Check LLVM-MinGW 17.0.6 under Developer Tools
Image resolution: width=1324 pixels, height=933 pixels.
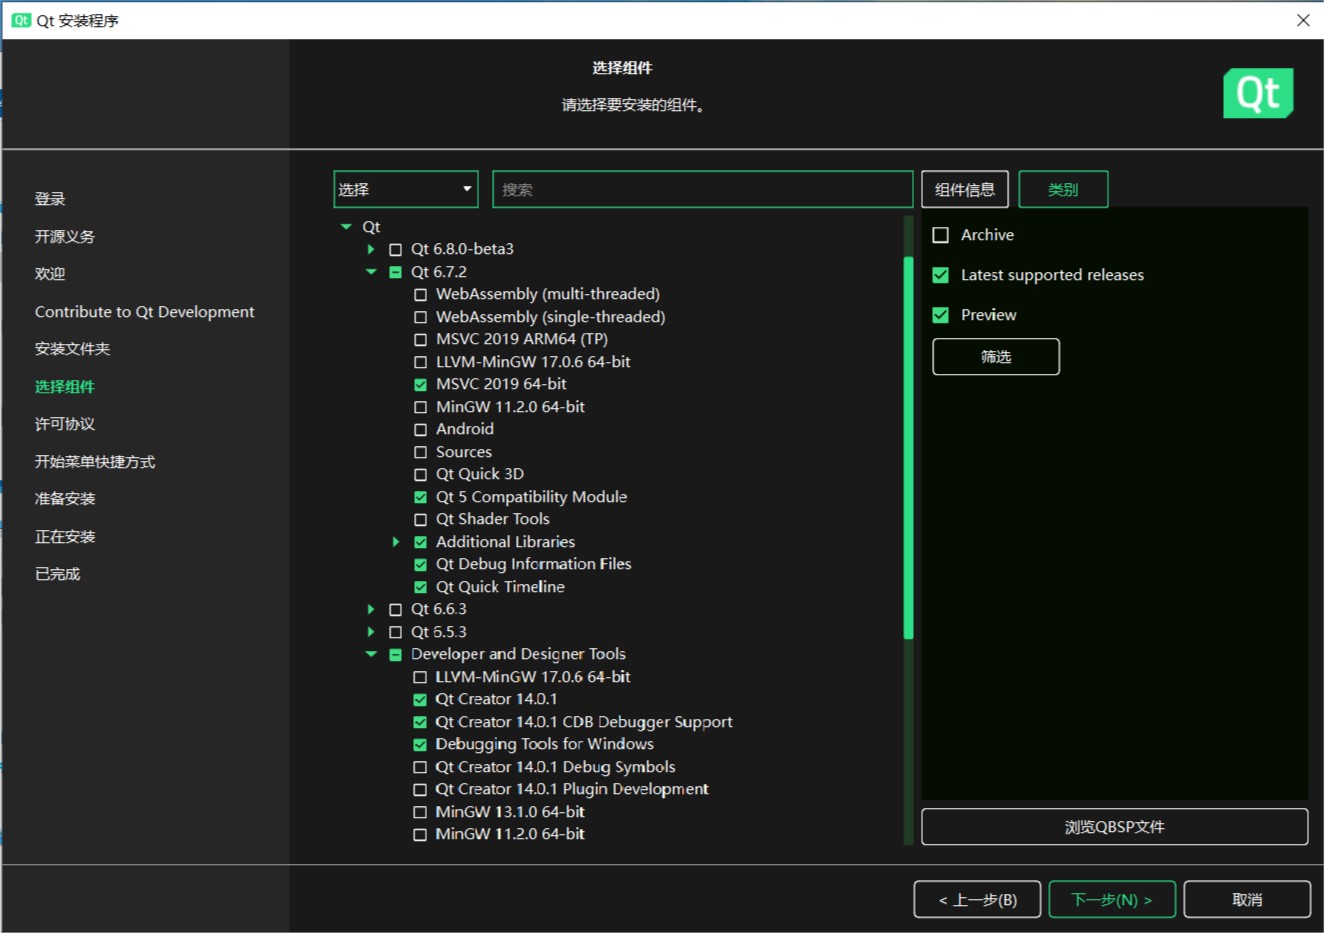pos(420,677)
